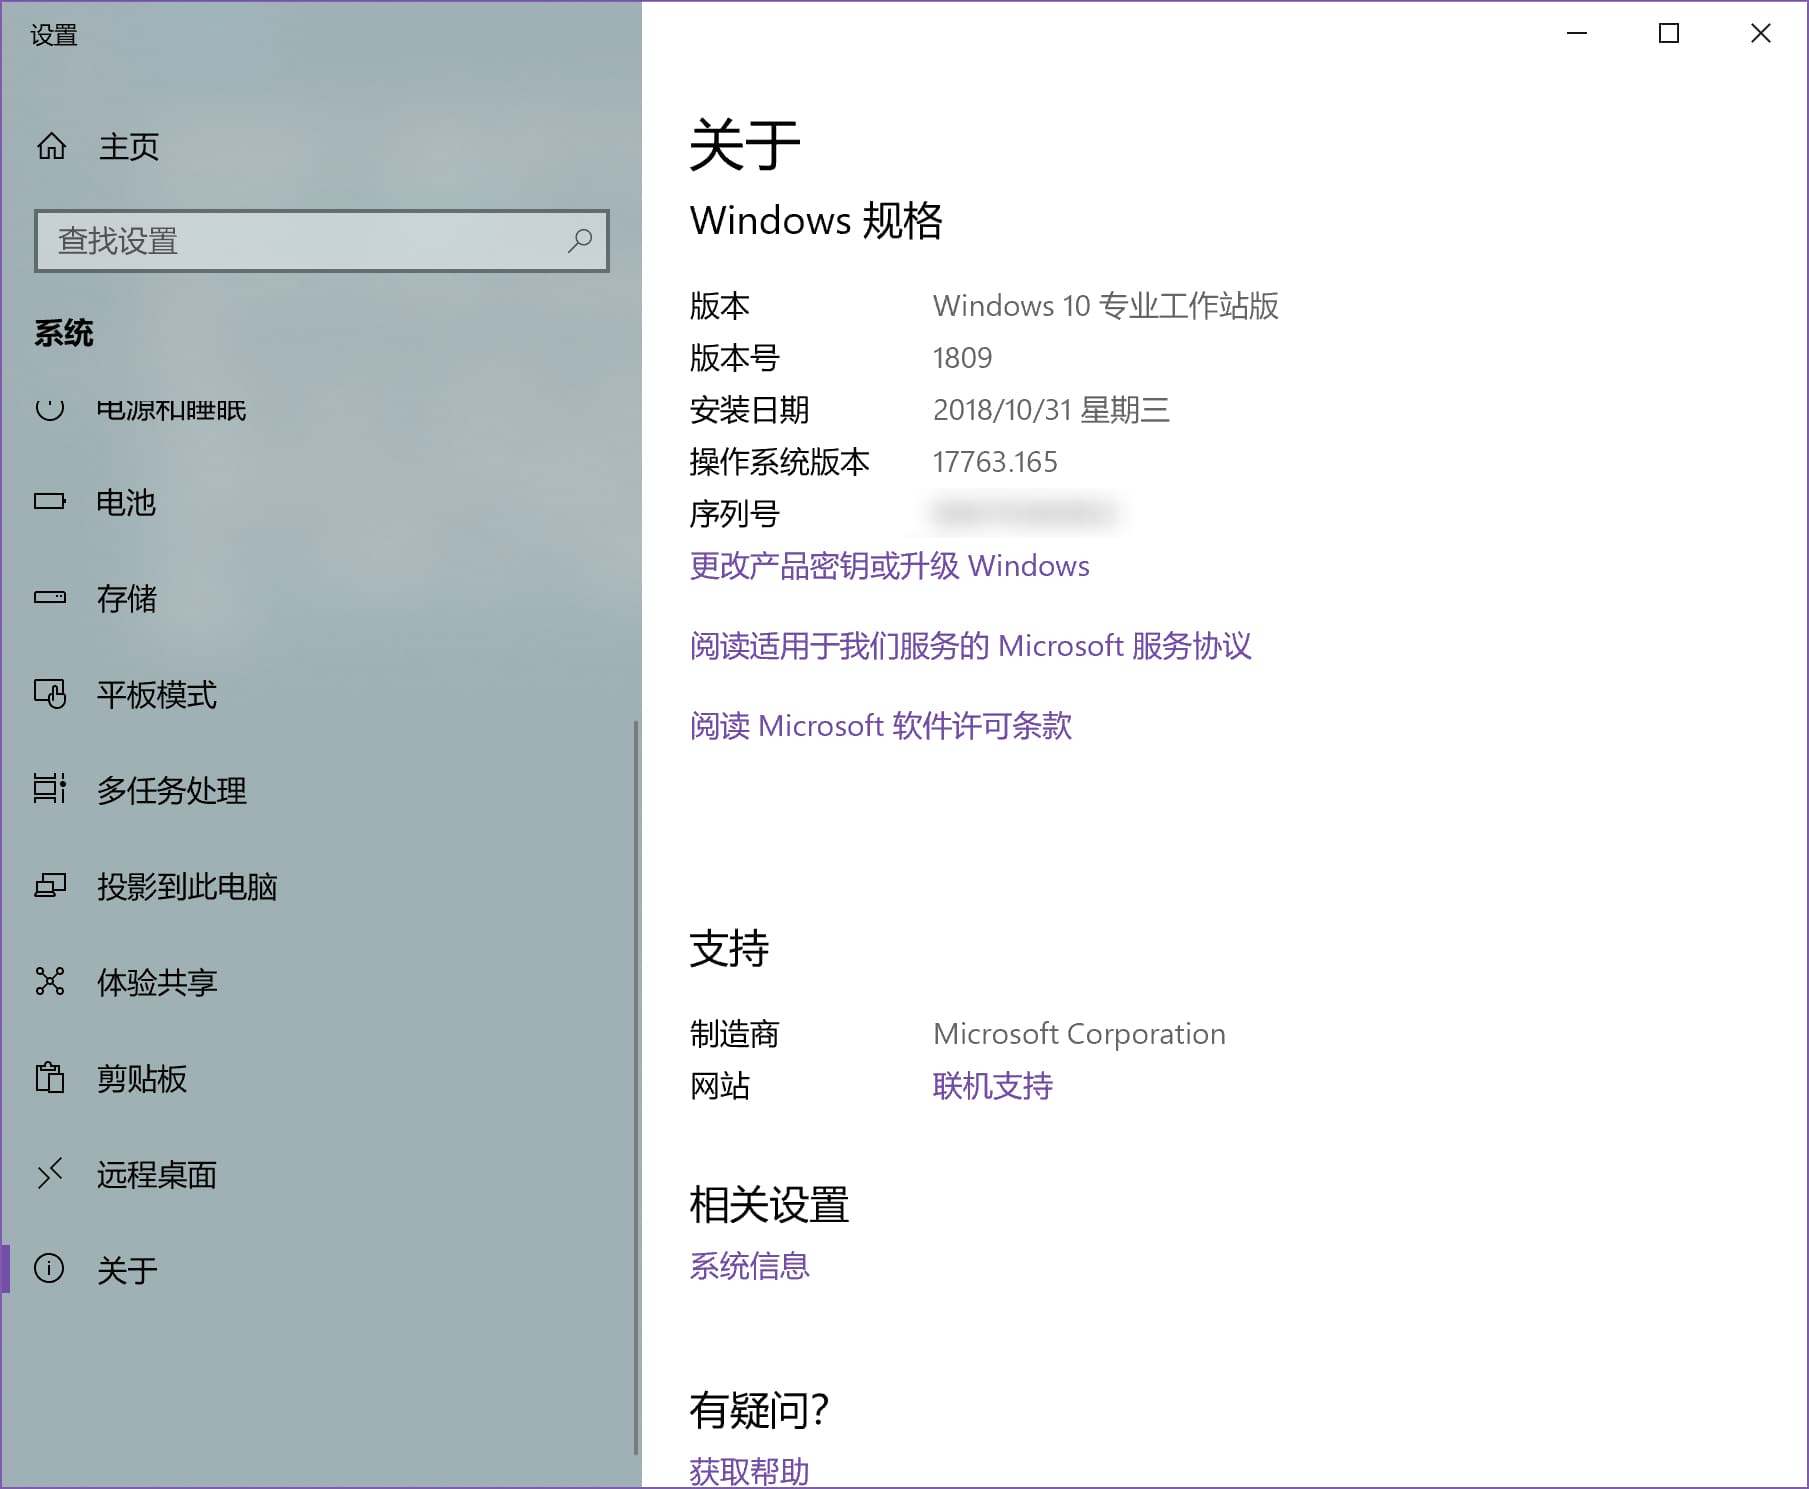Open 阅读 Microsoft 软件许可条款

(x=880, y=726)
